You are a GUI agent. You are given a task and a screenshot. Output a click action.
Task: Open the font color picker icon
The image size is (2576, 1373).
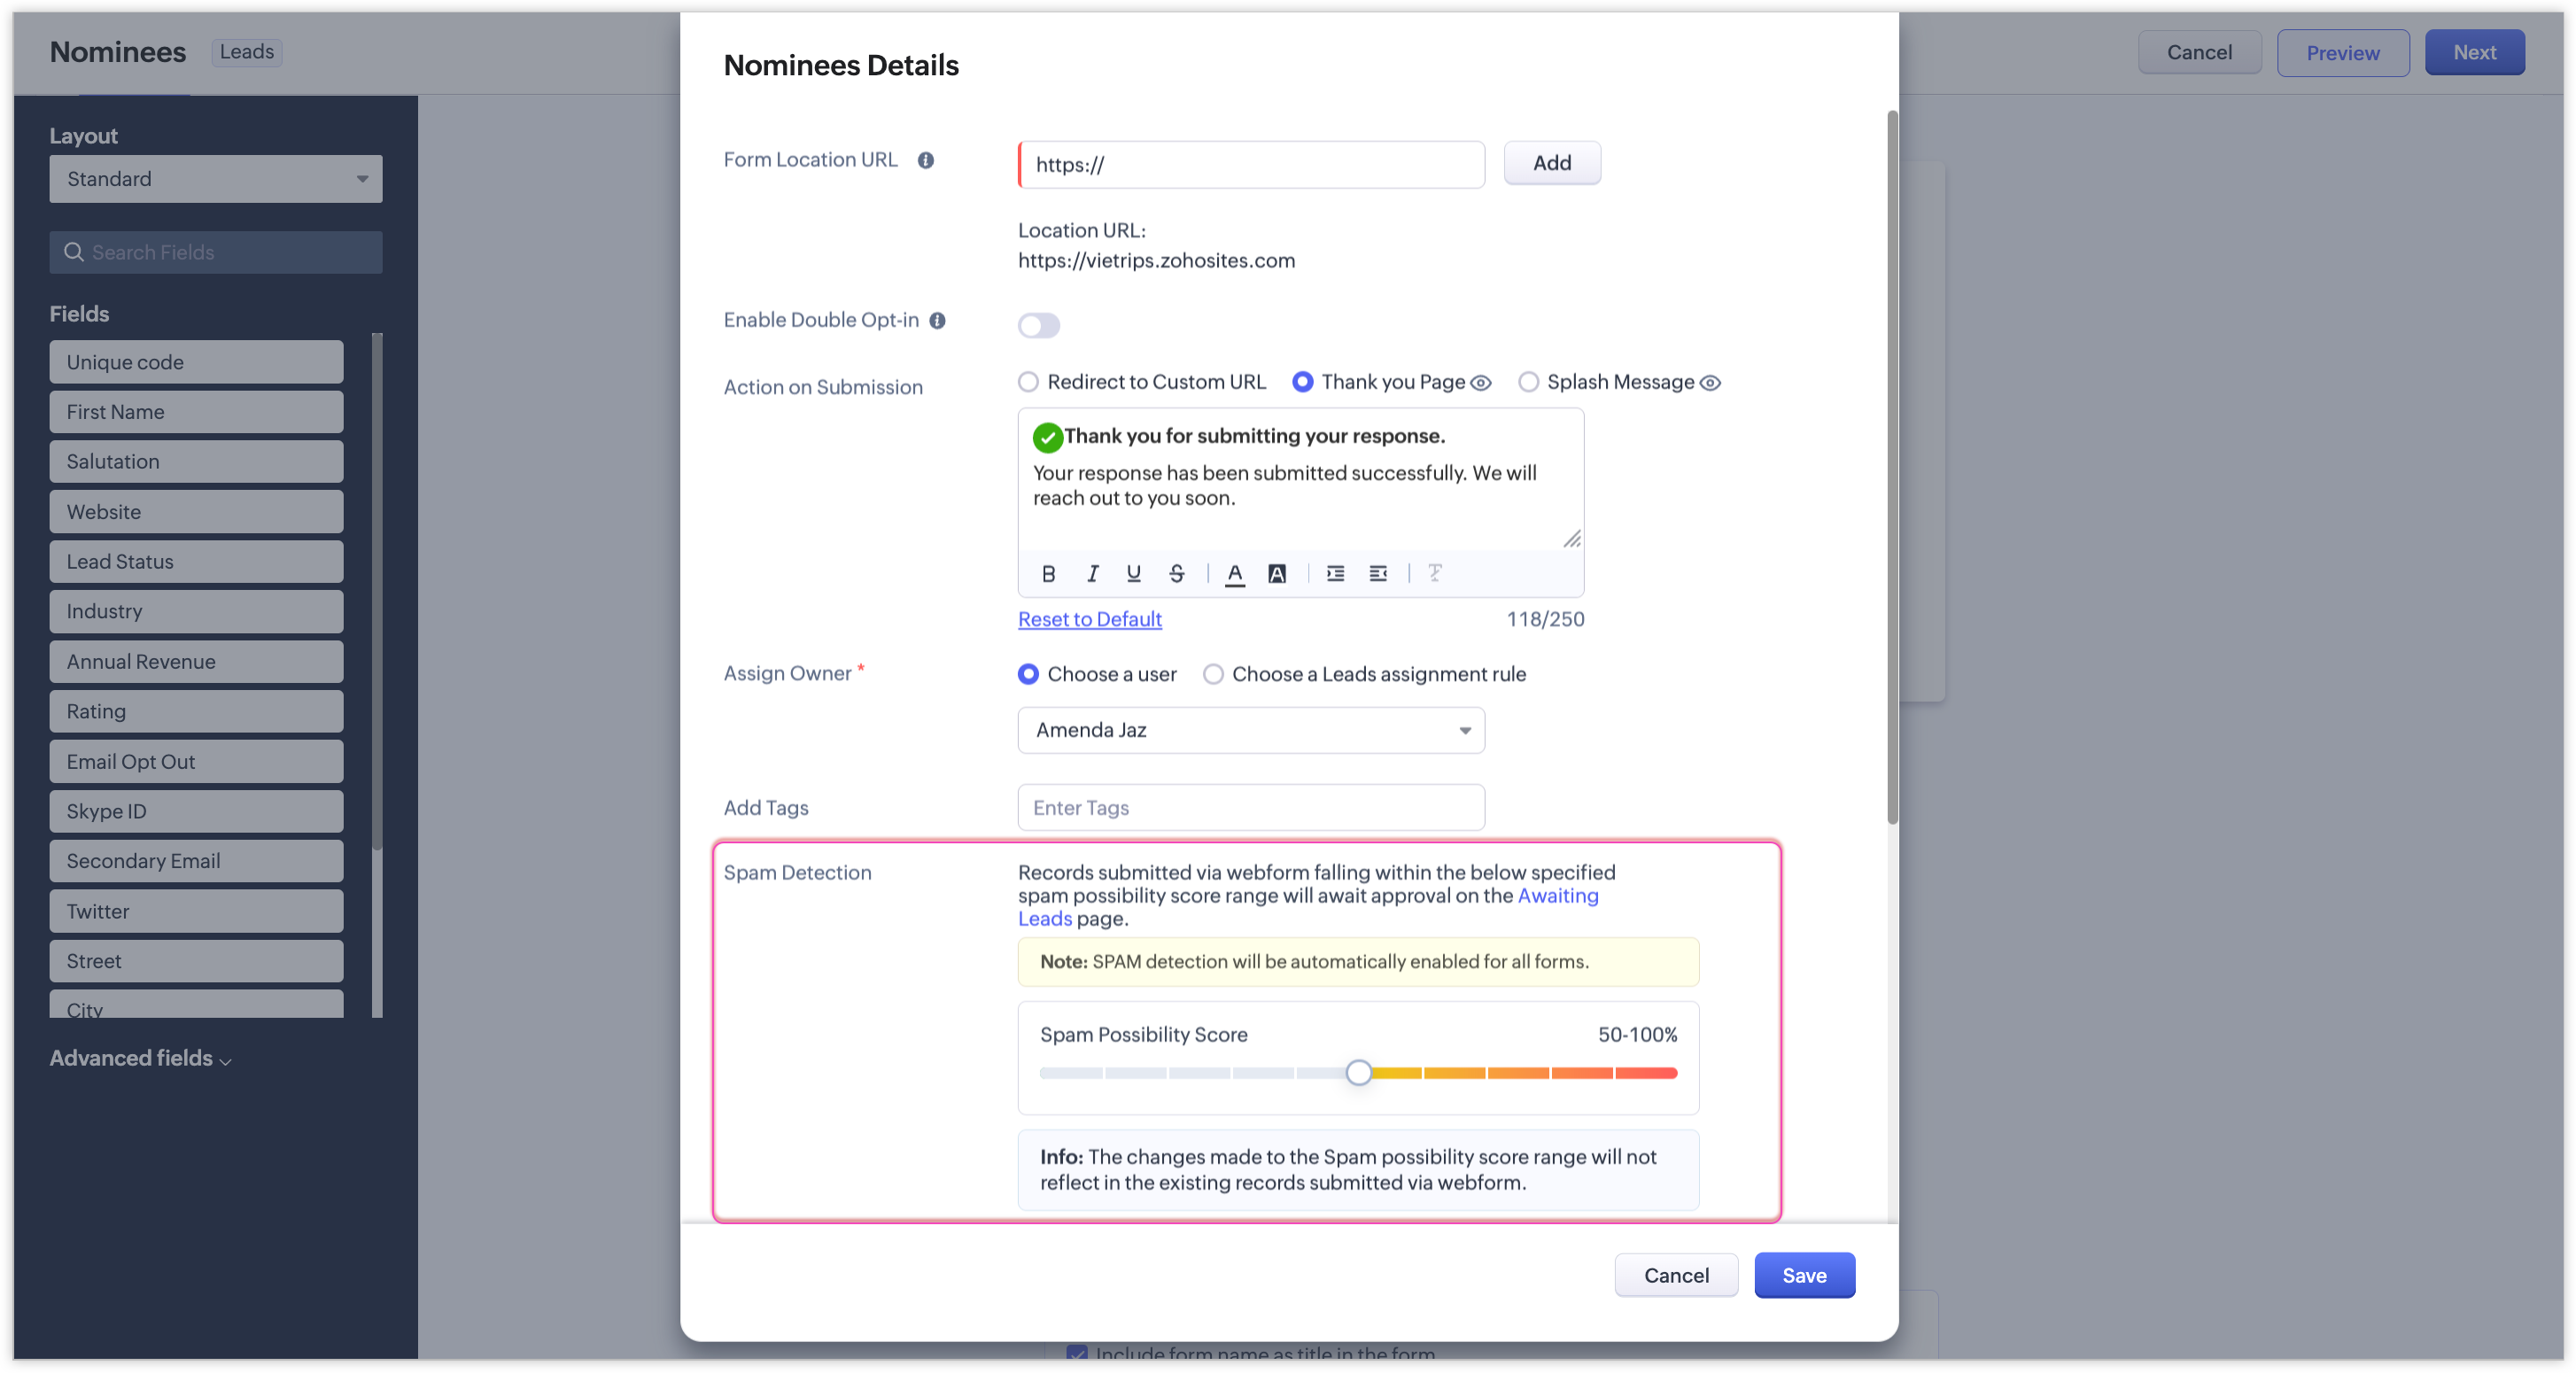point(1234,573)
